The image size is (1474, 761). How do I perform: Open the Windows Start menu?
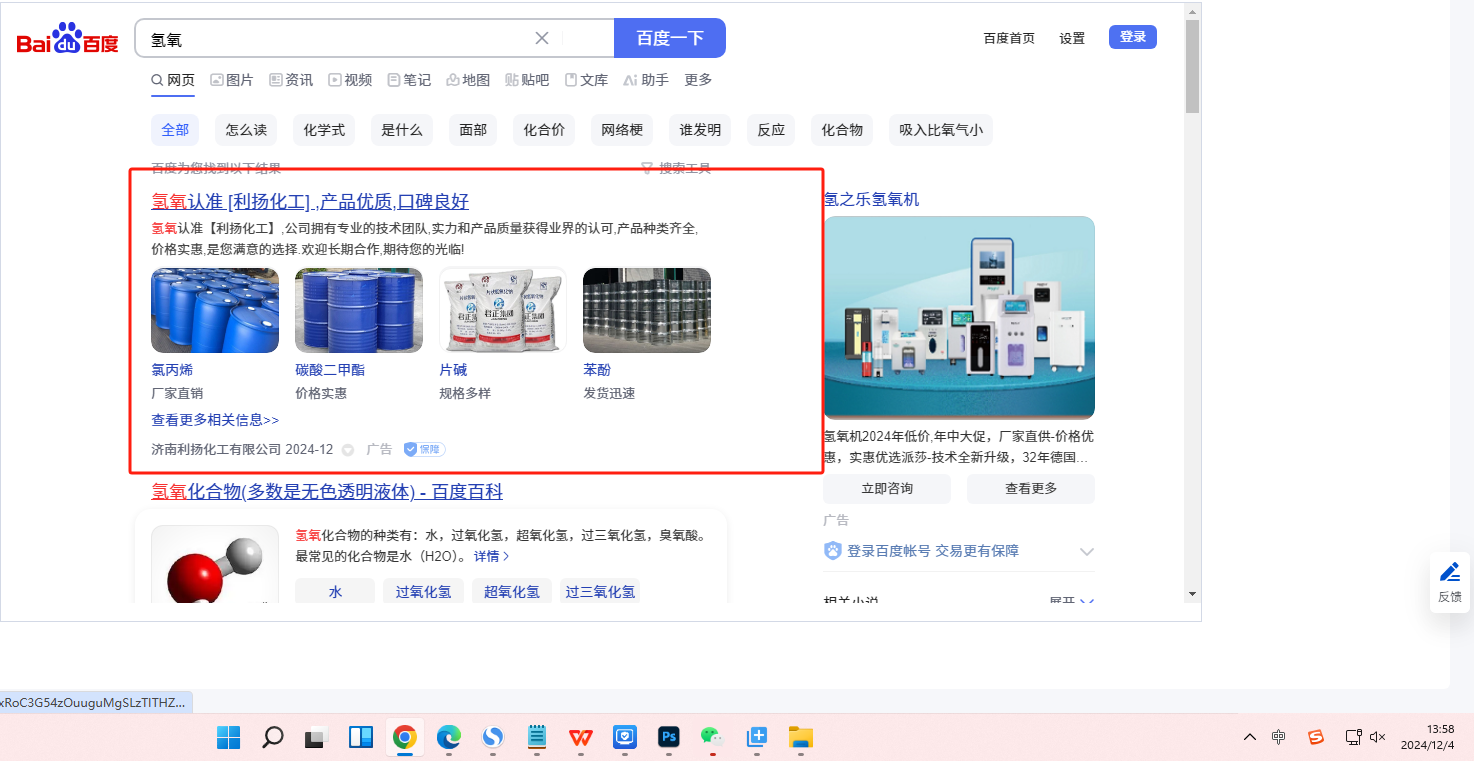pyautogui.click(x=229, y=738)
